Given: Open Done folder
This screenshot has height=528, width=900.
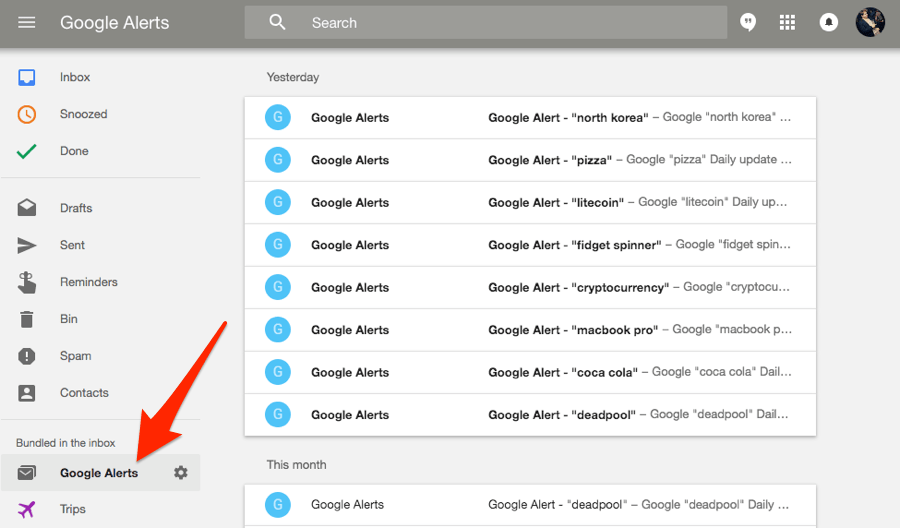Looking at the screenshot, I should [x=74, y=151].
